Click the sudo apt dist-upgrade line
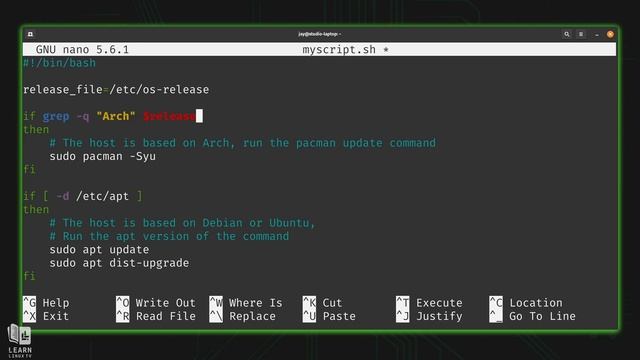Viewport: 640px width, 360px height. (x=119, y=263)
